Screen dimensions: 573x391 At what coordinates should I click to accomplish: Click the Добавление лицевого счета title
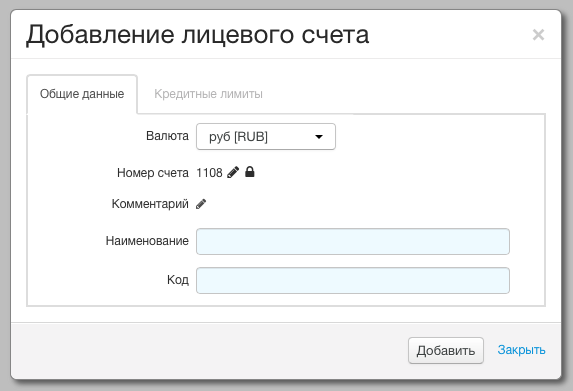pos(197,35)
